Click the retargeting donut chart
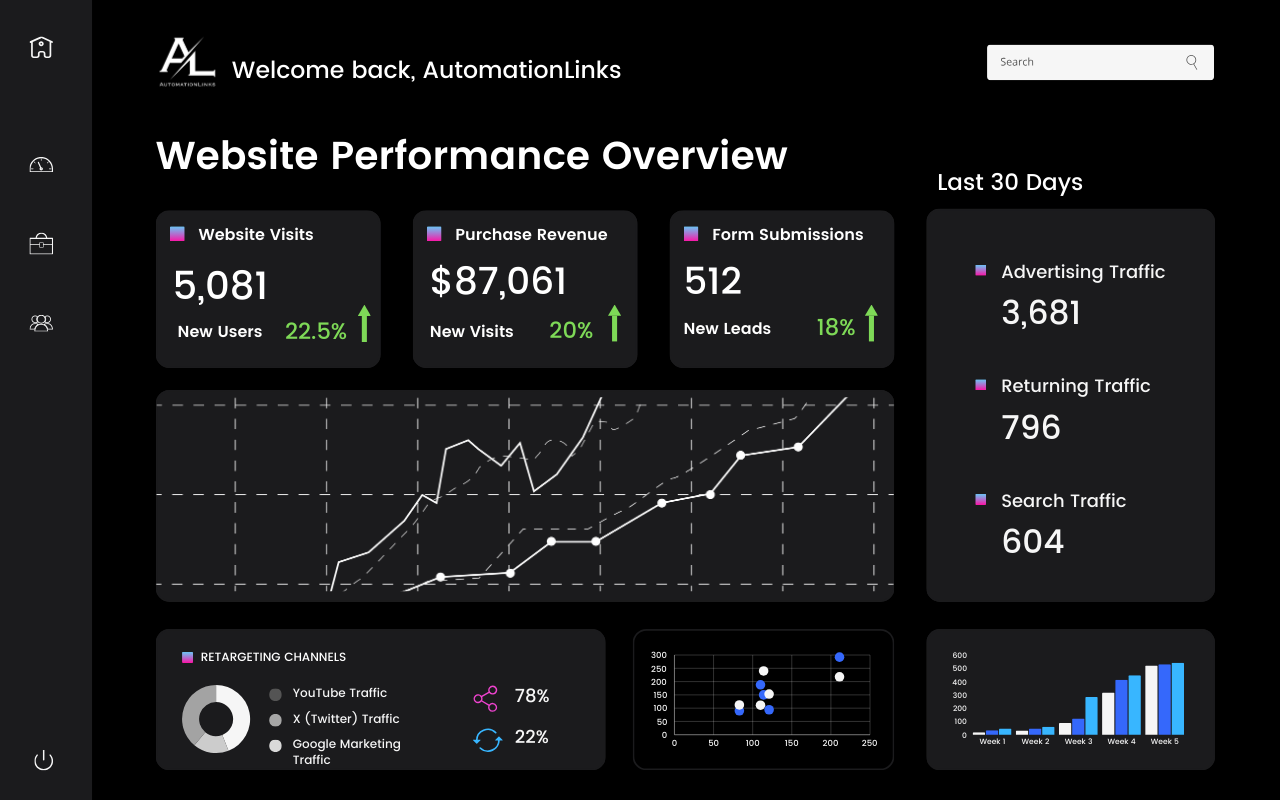Viewport: 1280px width, 800px height. [x=216, y=719]
